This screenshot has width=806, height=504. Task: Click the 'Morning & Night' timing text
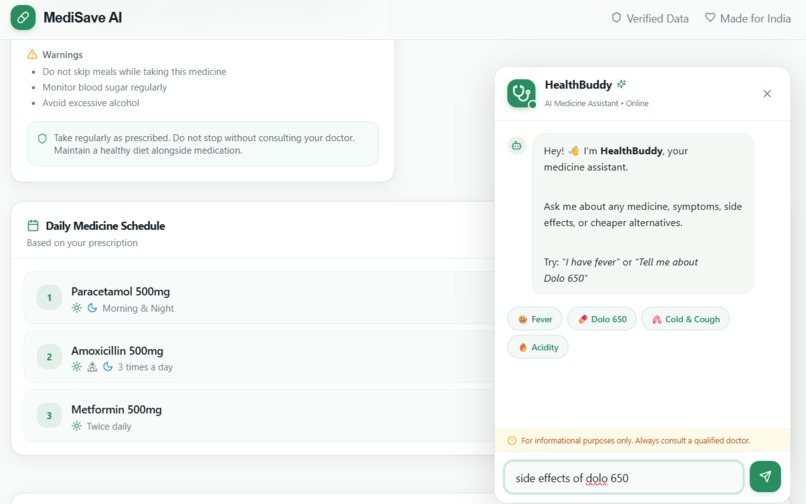tap(138, 309)
